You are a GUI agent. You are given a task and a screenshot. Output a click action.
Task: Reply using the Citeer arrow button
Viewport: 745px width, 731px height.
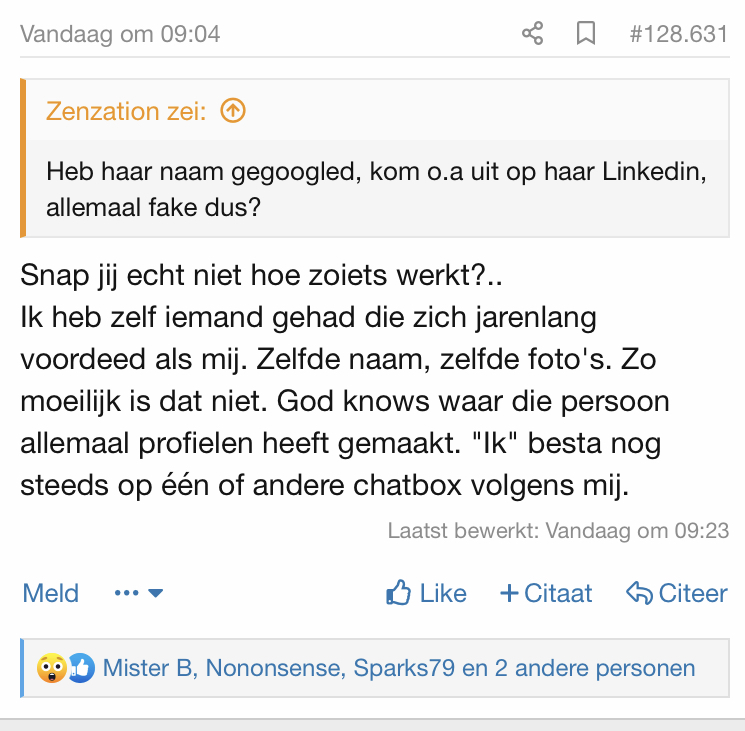pos(676,593)
